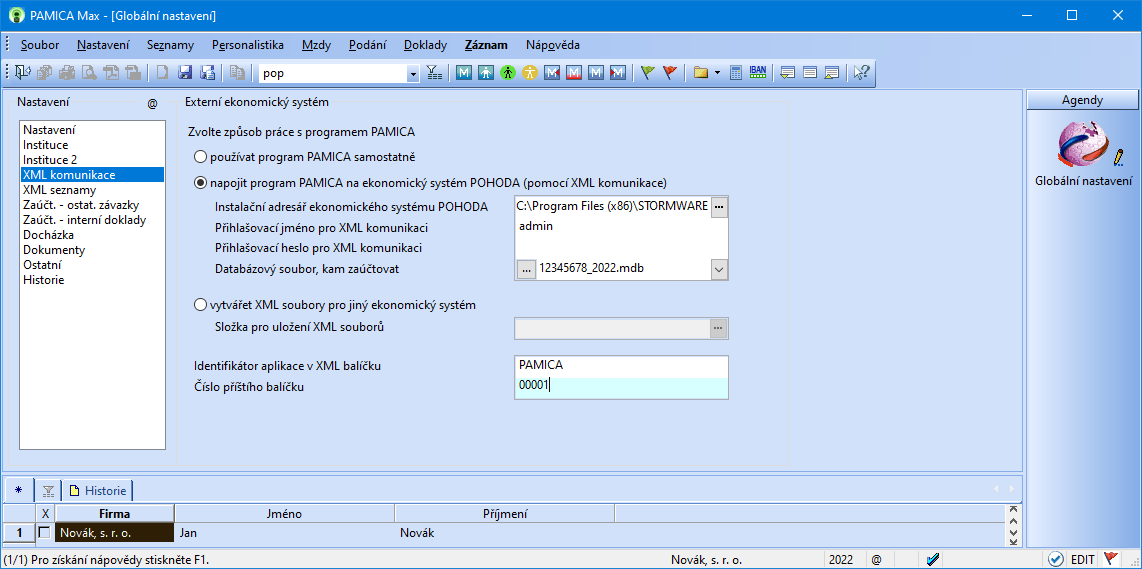
Task: Click the M icon with red right arrow
Action: pyautogui.click(x=618, y=72)
